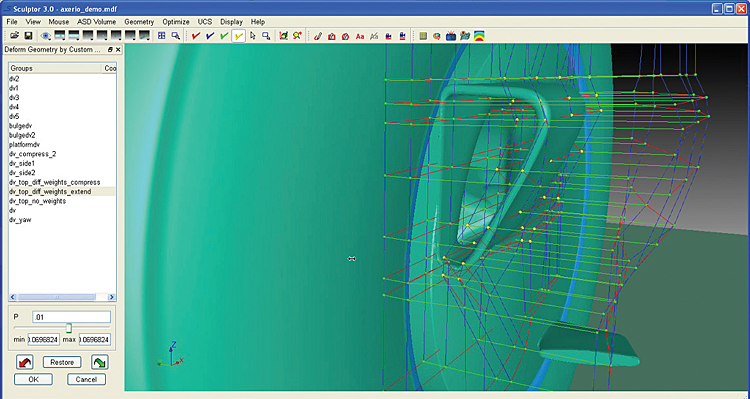Click the green grid control-point icon
The image size is (750, 399).
[x=284, y=36]
